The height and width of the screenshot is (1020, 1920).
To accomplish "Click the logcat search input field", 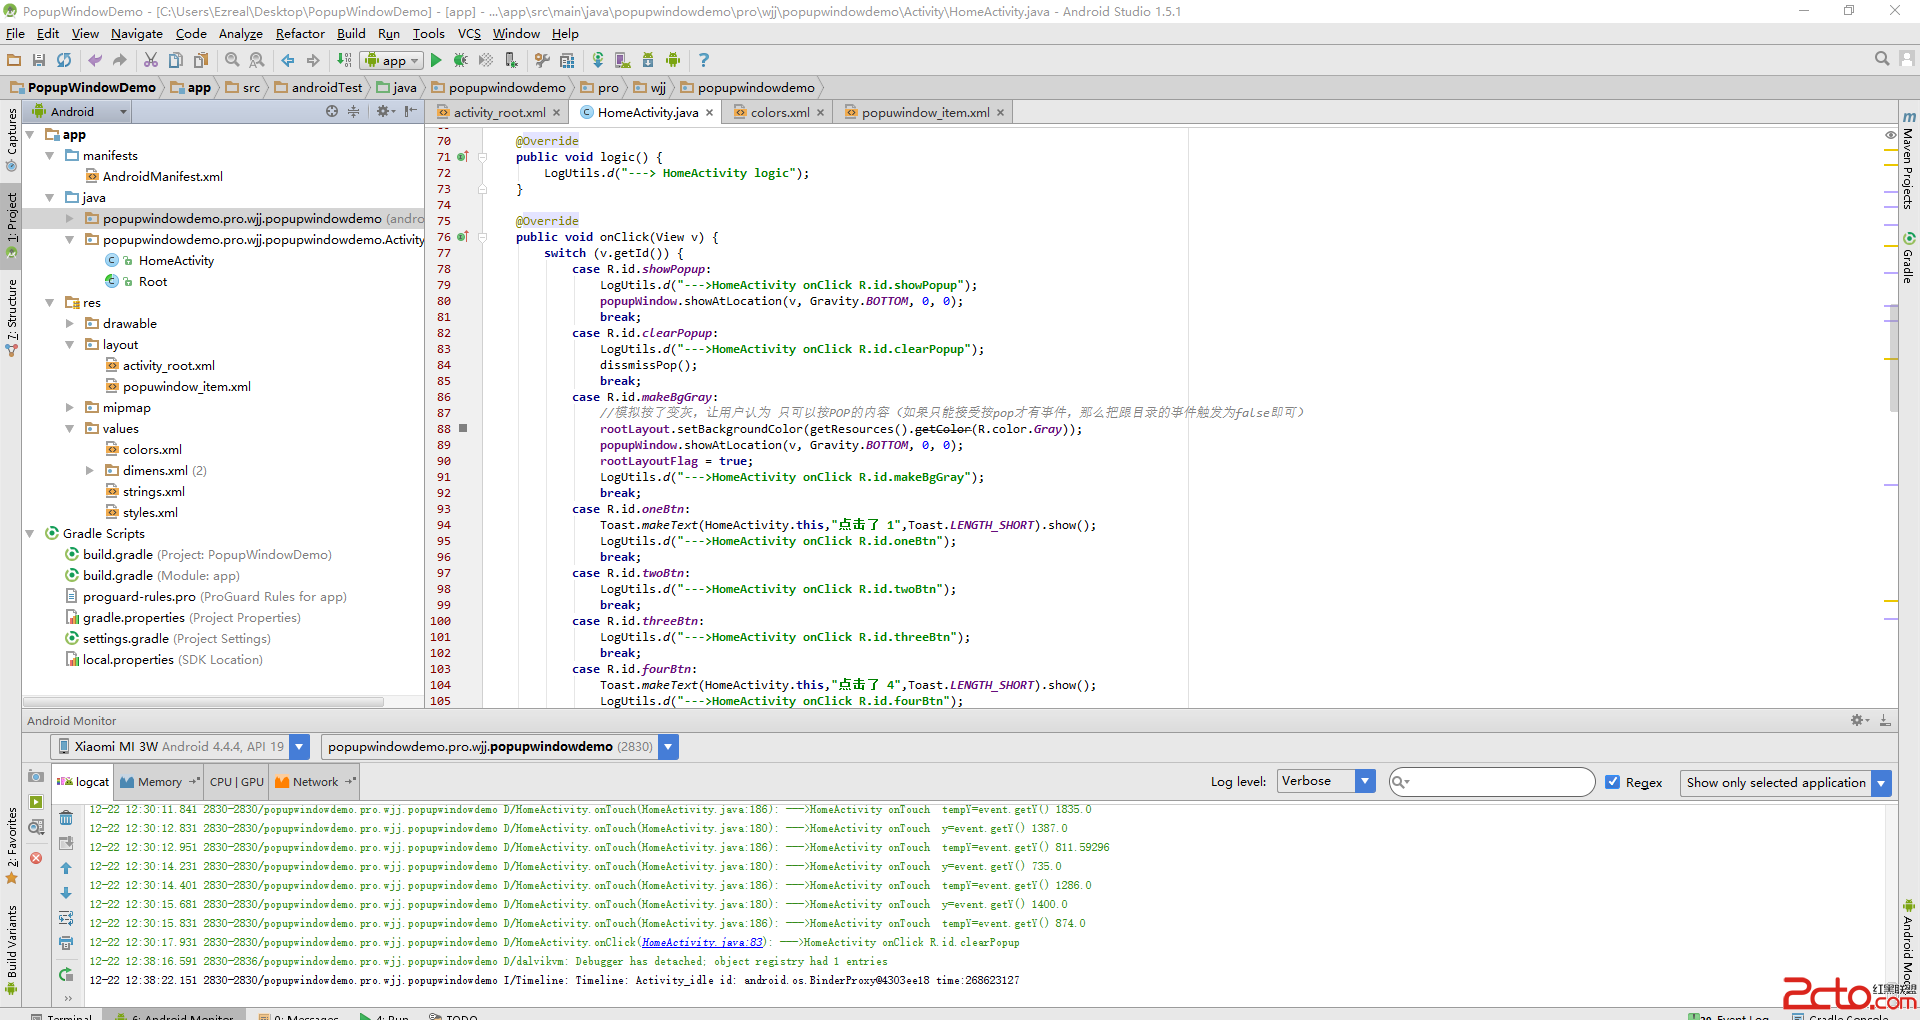I will (1500, 782).
